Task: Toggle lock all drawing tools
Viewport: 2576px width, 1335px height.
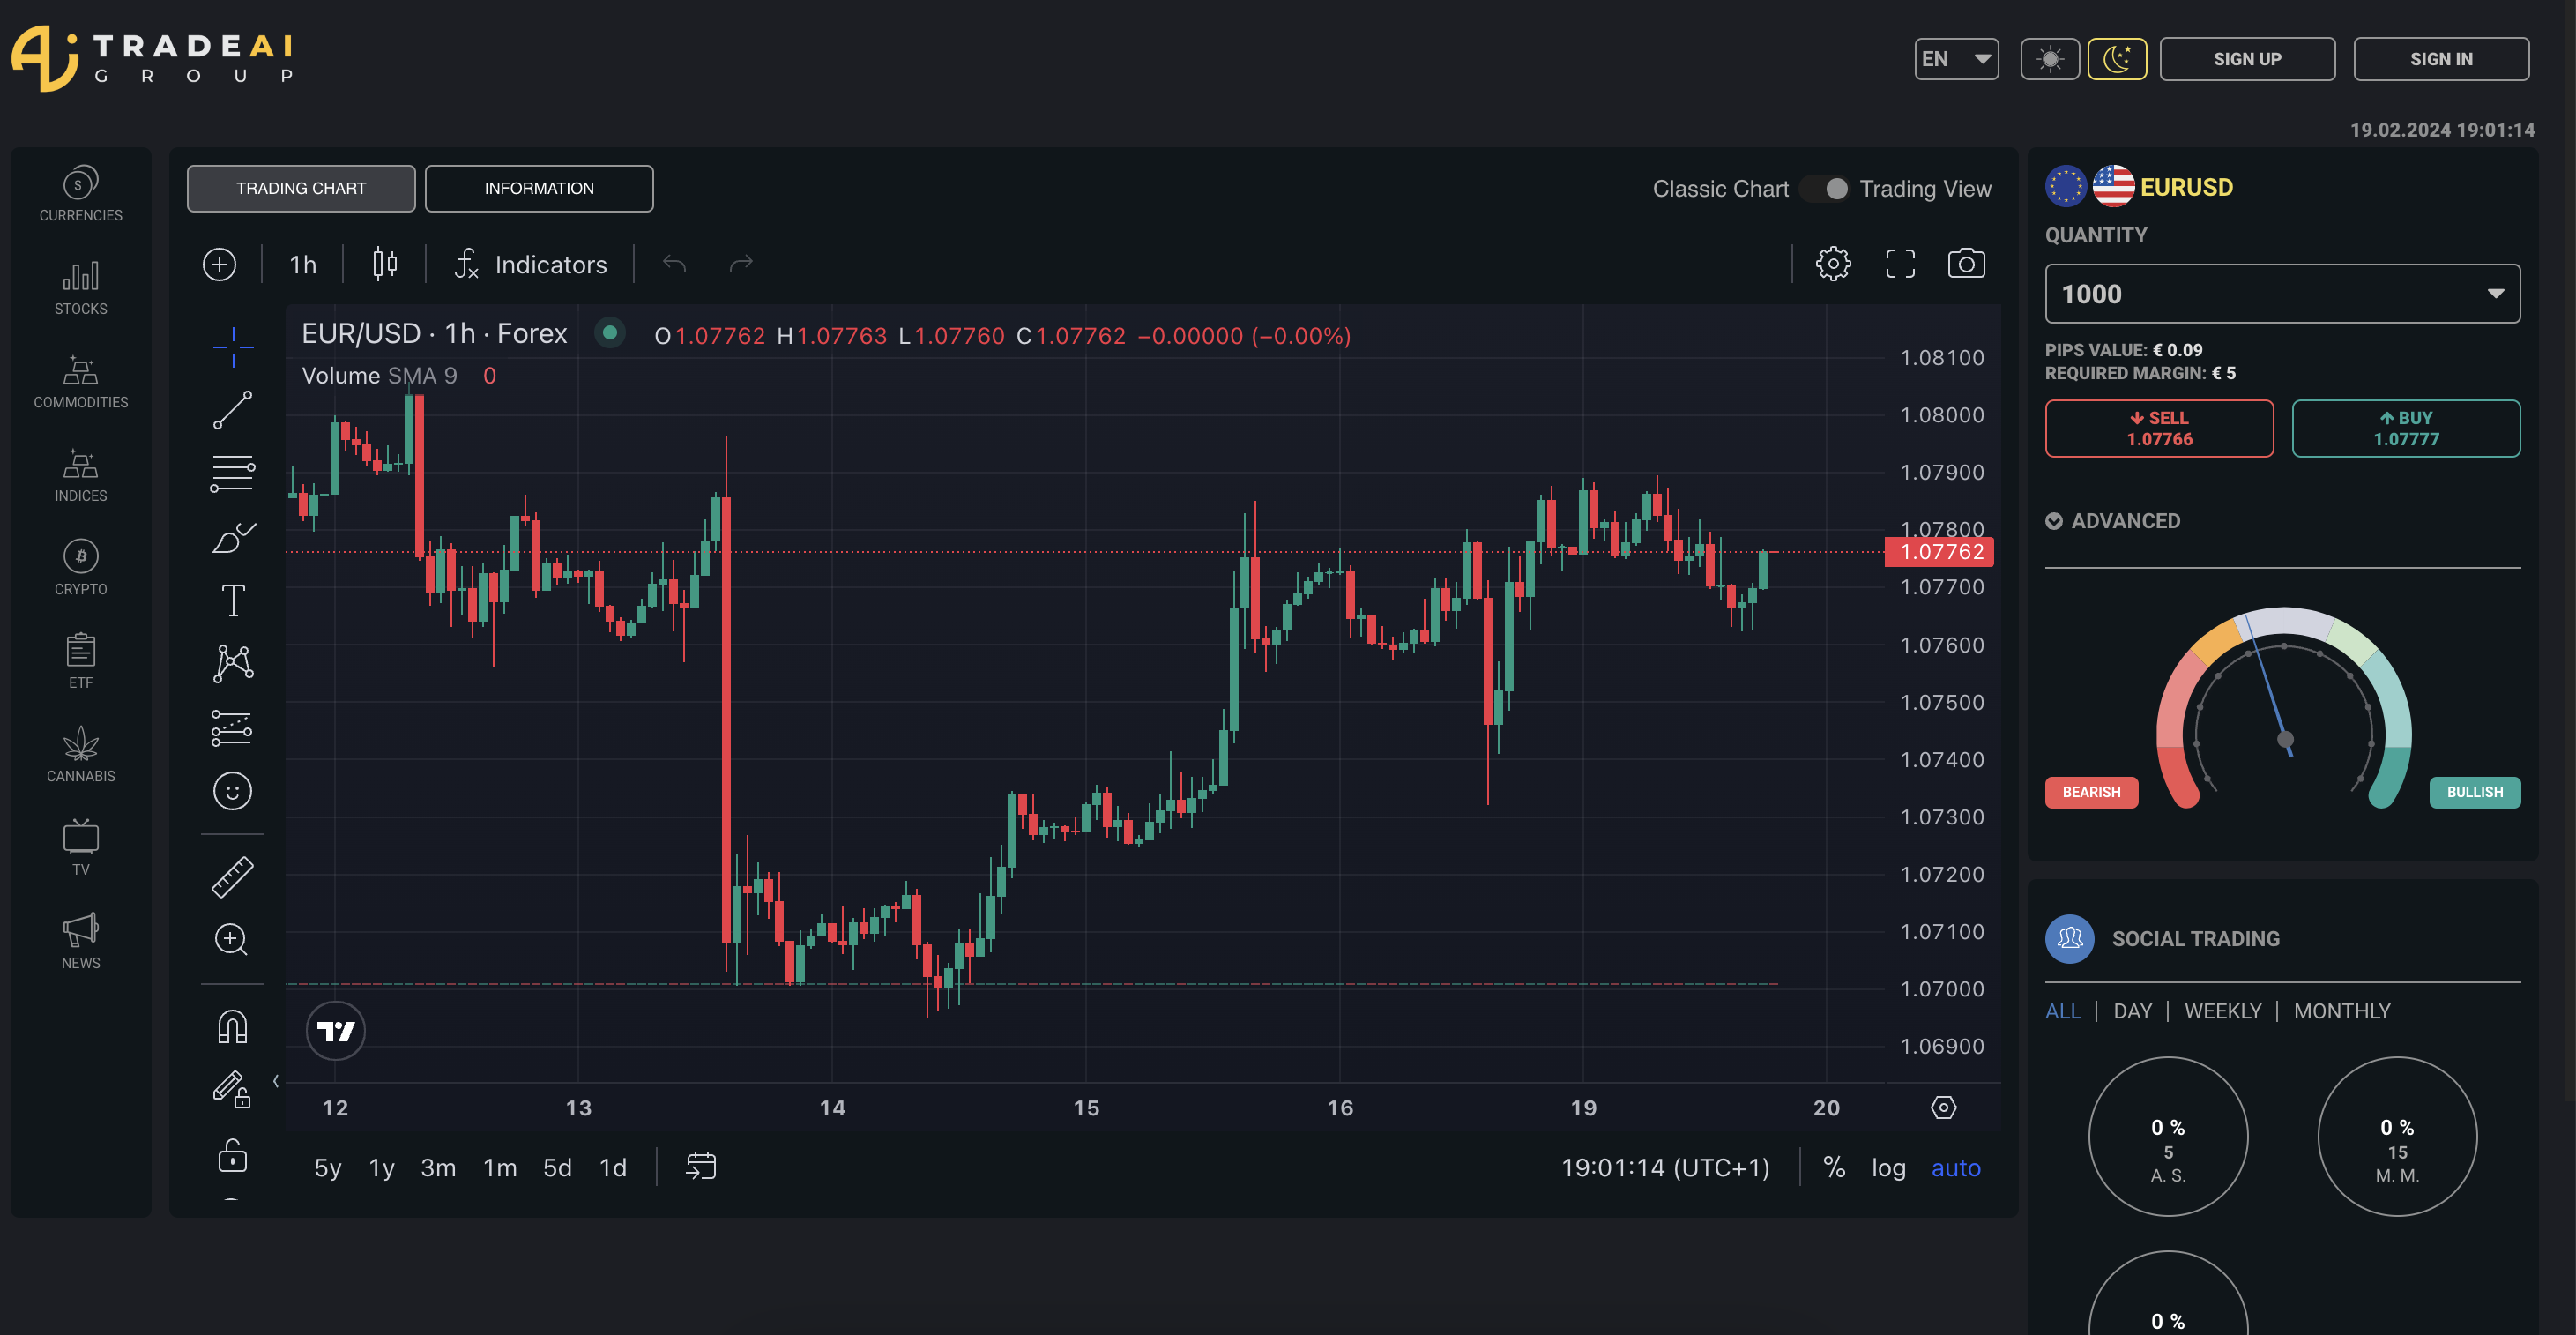Action: pos(233,1155)
